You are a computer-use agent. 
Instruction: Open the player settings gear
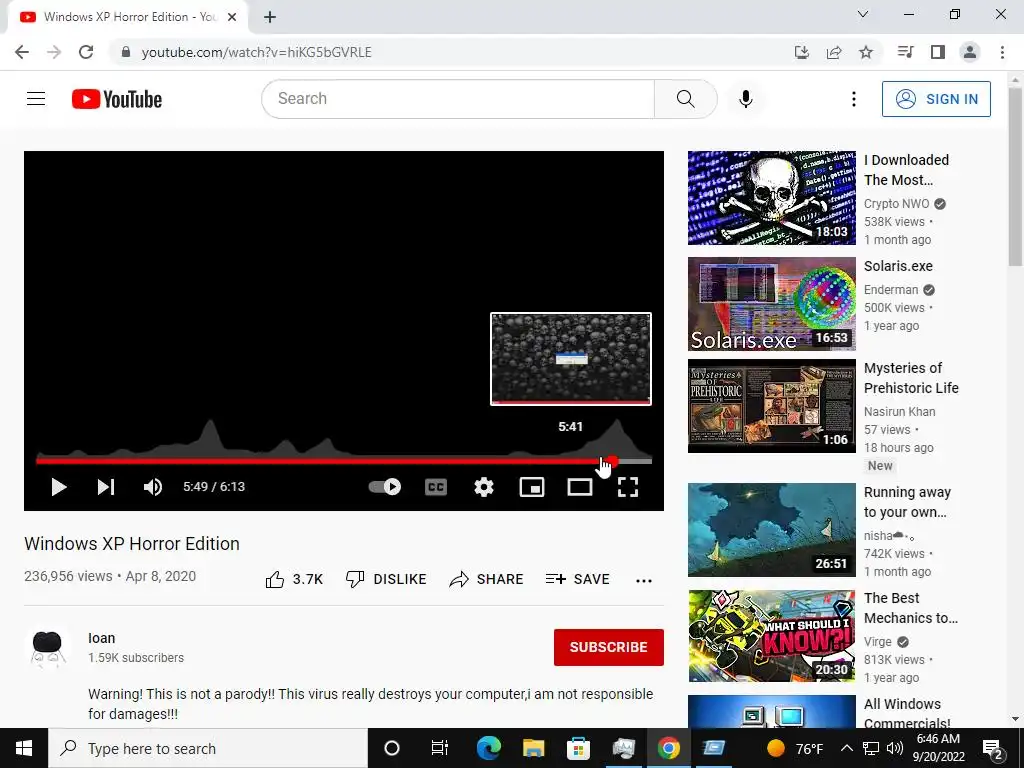click(x=484, y=487)
